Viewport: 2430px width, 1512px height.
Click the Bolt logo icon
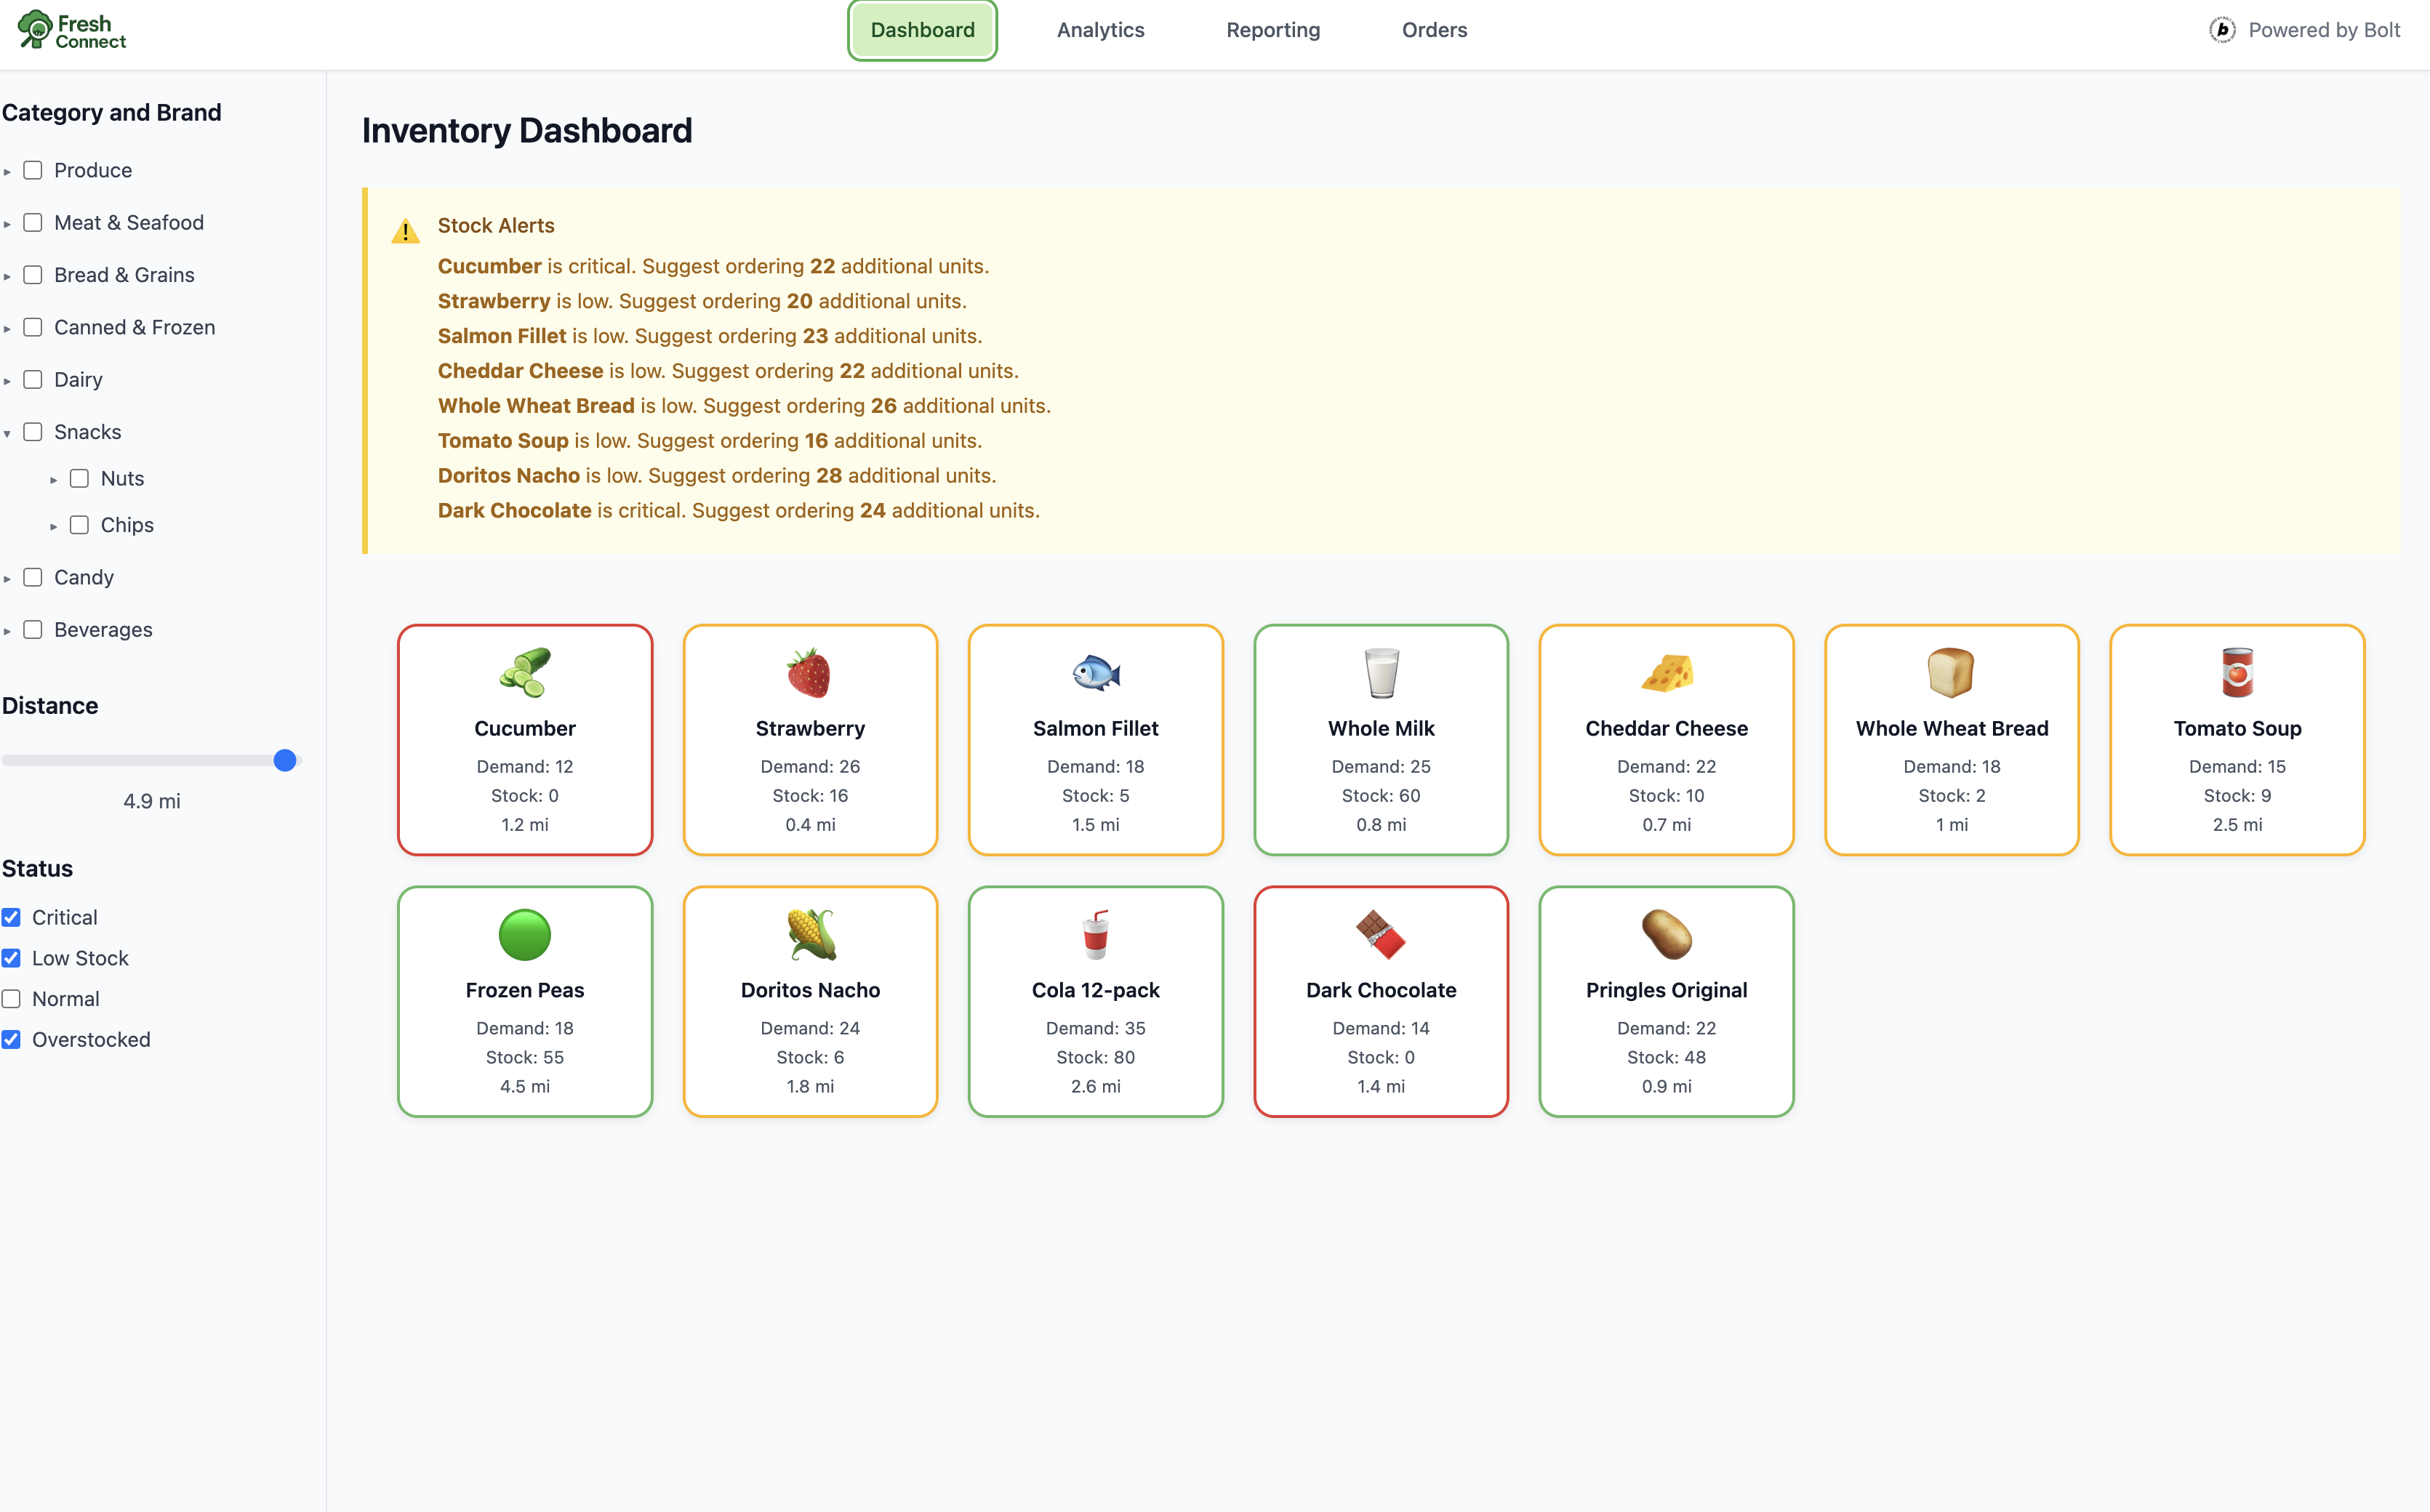pyautogui.click(x=2221, y=30)
